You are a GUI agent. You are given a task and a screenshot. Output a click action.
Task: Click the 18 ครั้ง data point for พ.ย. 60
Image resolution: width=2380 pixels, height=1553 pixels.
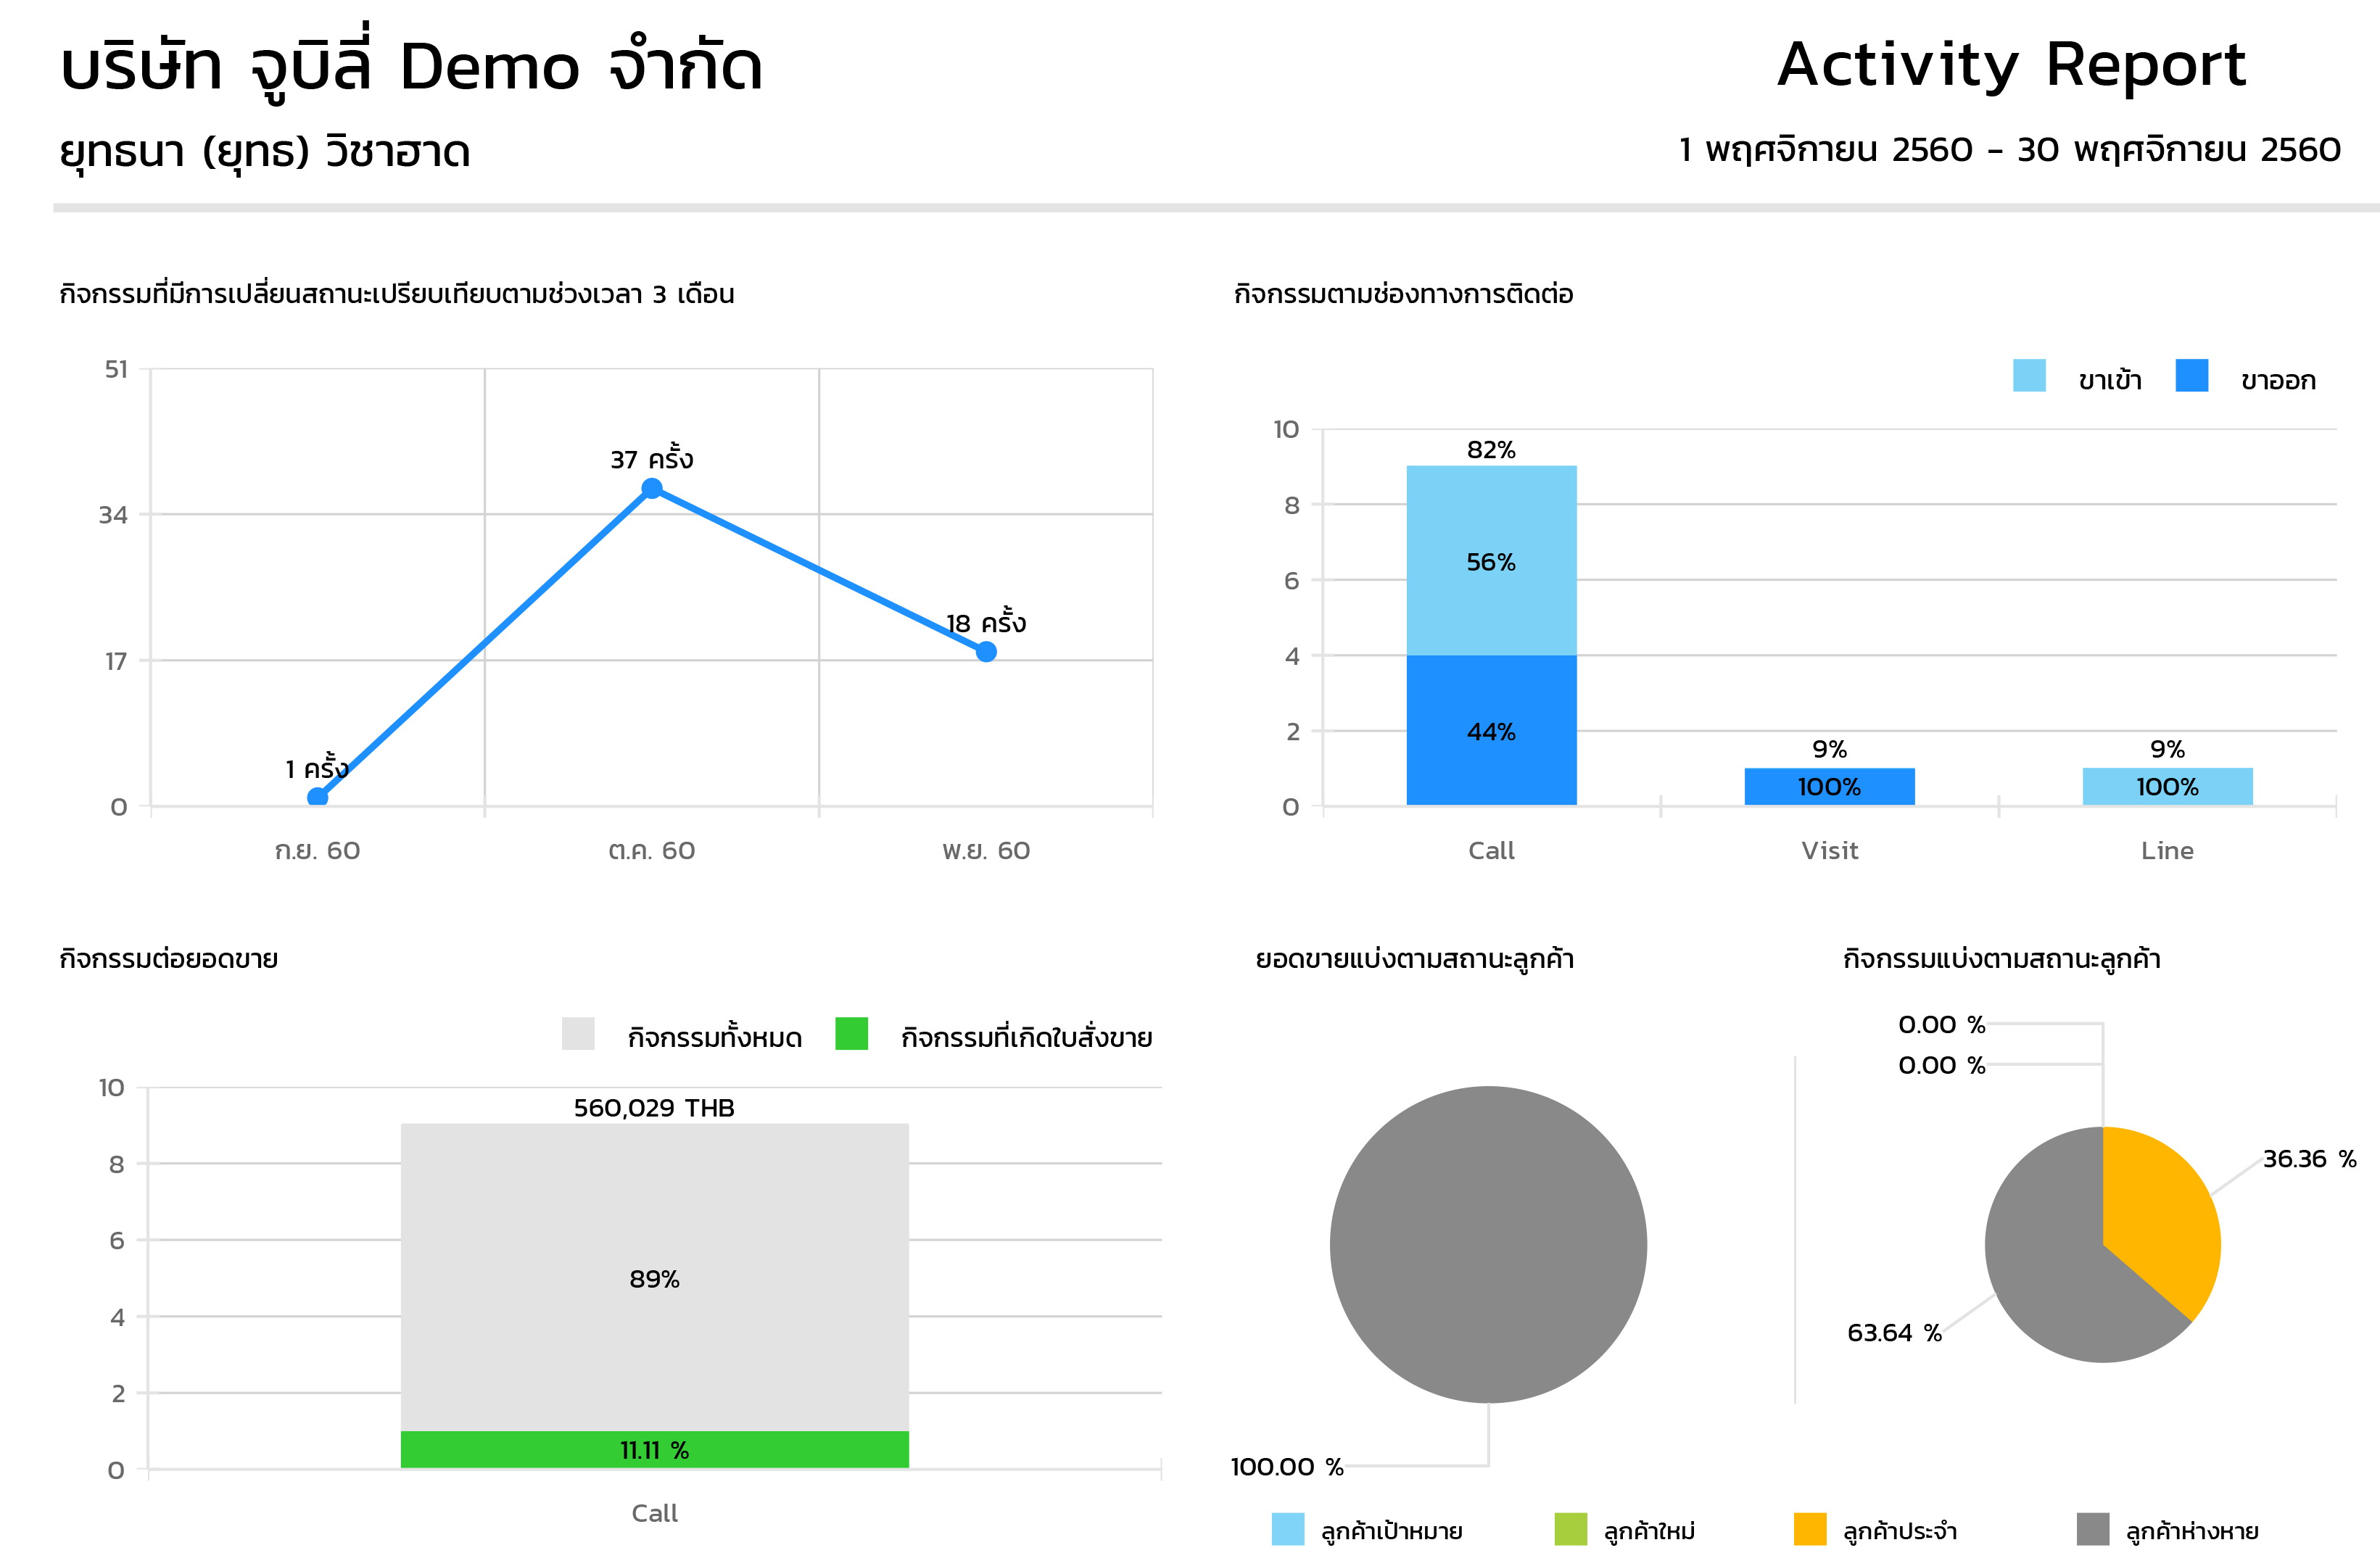click(x=986, y=652)
